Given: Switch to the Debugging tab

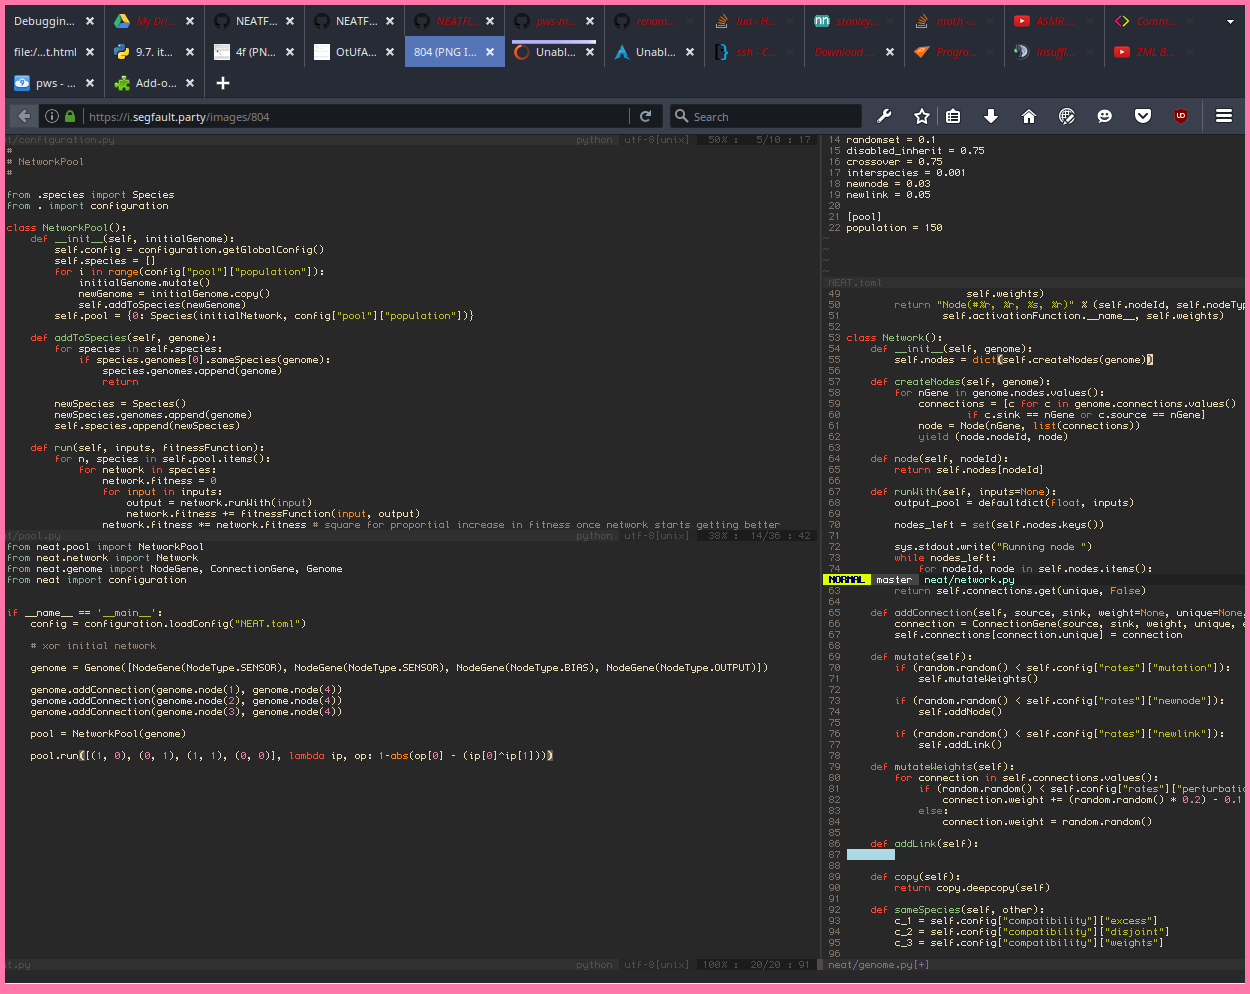Looking at the screenshot, I should coord(44,21).
